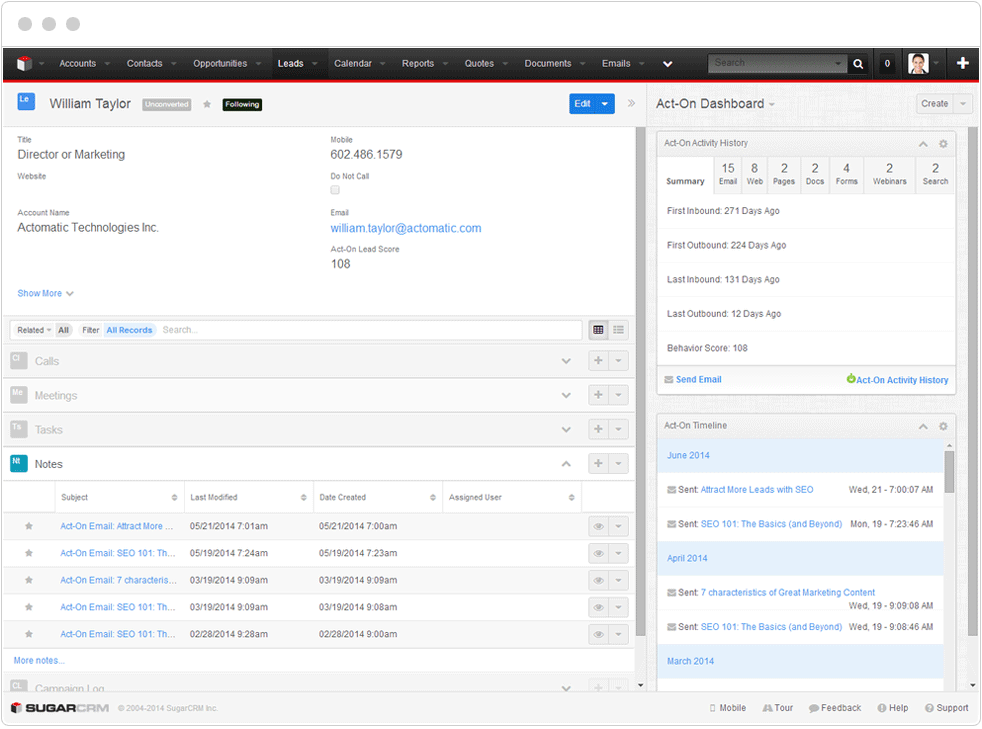Collapse the Notes subpanel chevron
The width and height of the screenshot is (982, 729).
click(x=566, y=464)
